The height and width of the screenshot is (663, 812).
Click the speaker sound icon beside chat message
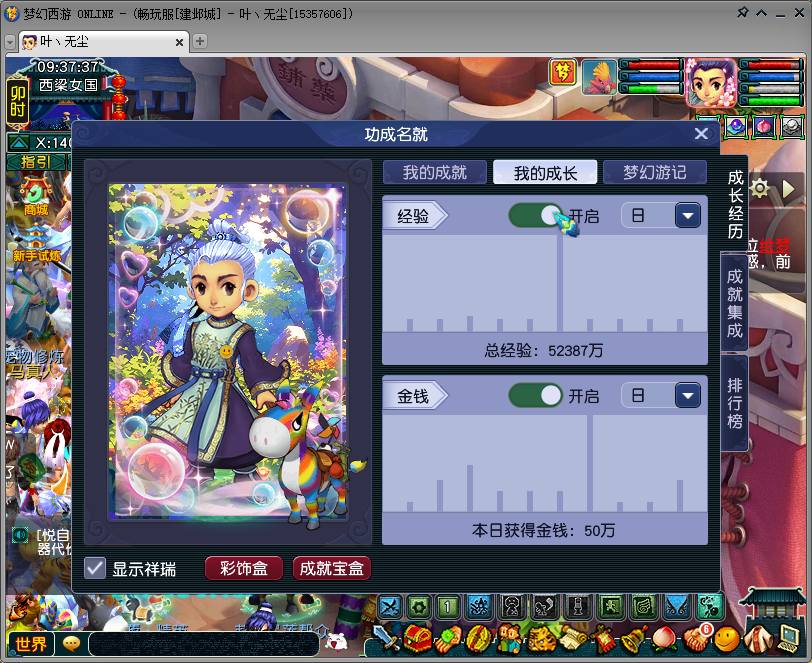[20, 534]
